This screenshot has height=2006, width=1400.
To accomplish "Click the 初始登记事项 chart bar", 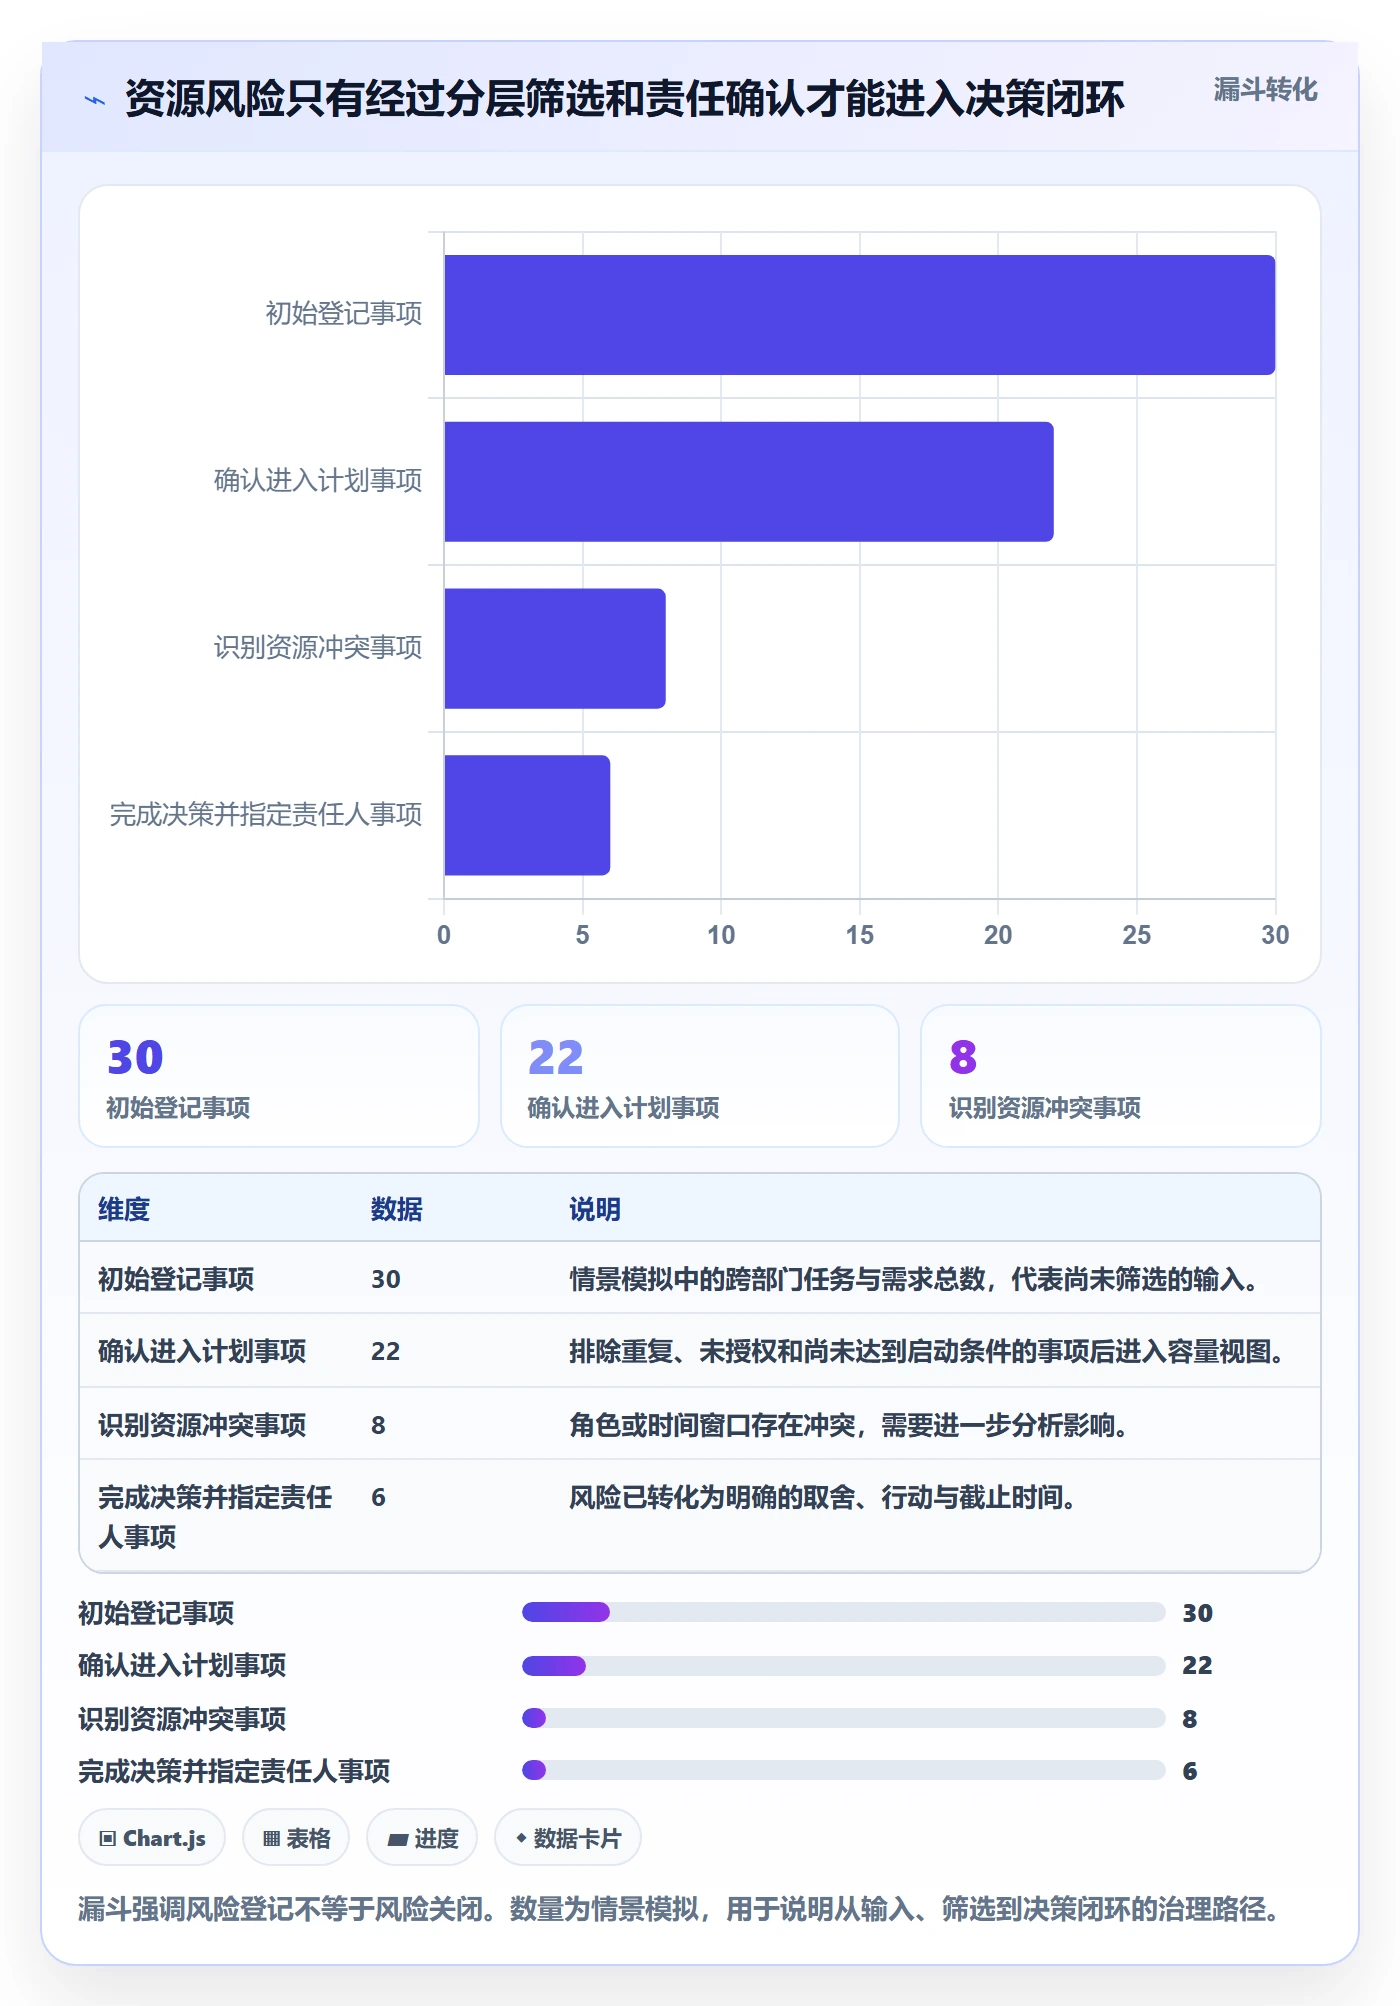I will coord(860,315).
